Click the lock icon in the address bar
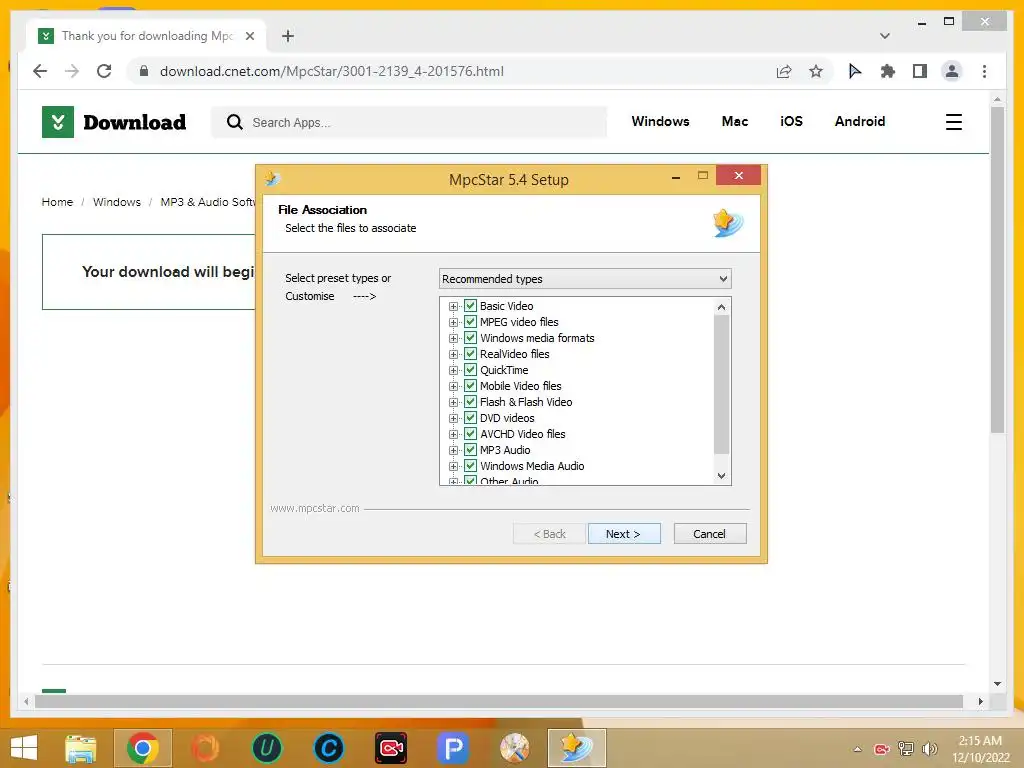 144,71
